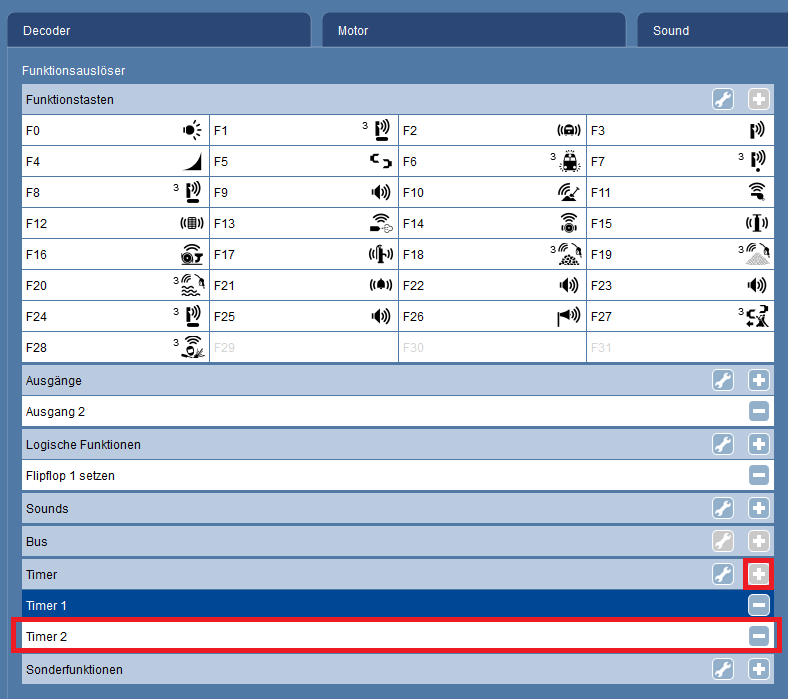788x699 pixels.
Task: Switch to the Sound tab
Action: [711, 30]
